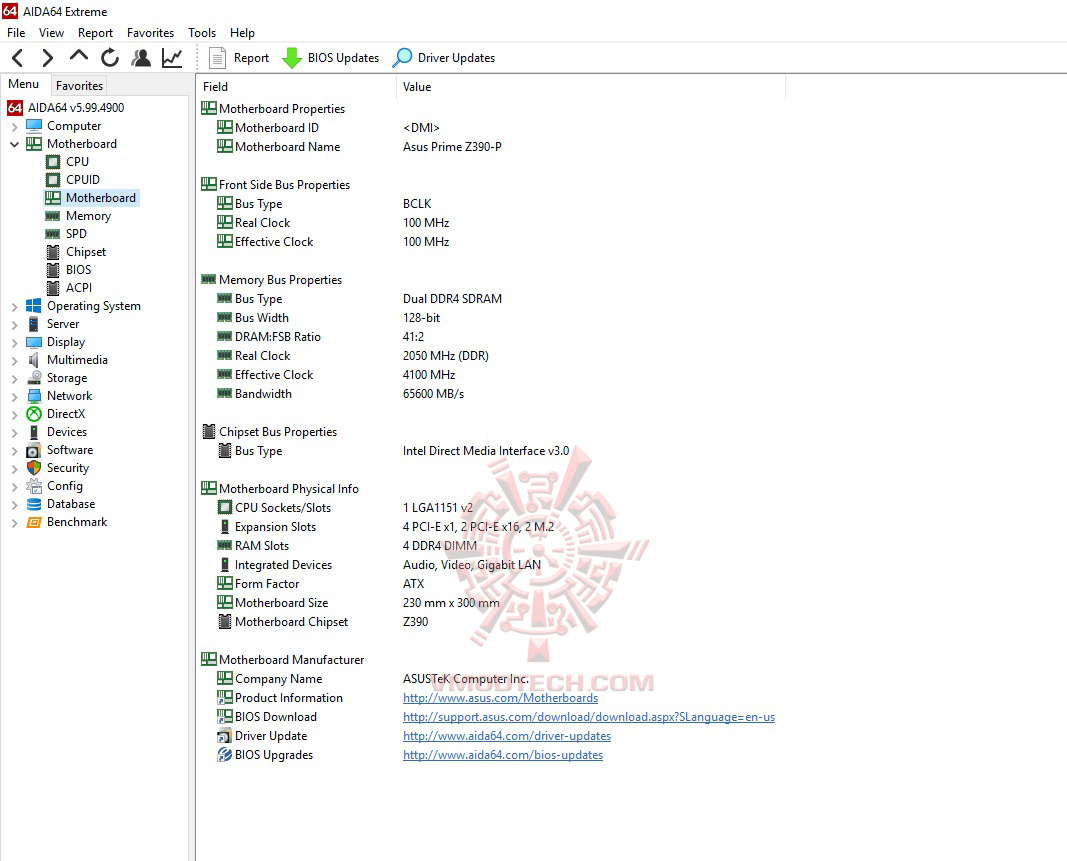1067x861 pixels.
Task: Select the Chipset tree item
Action: (86, 252)
